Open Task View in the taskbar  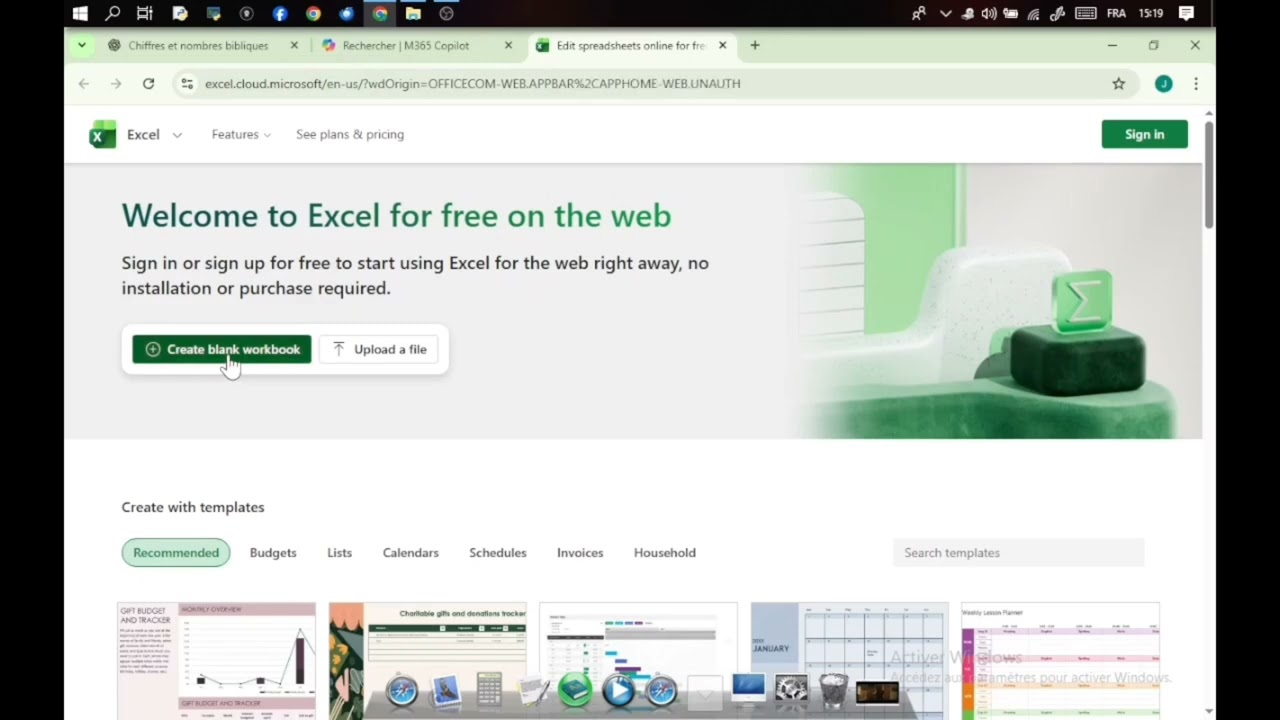[x=145, y=14]
